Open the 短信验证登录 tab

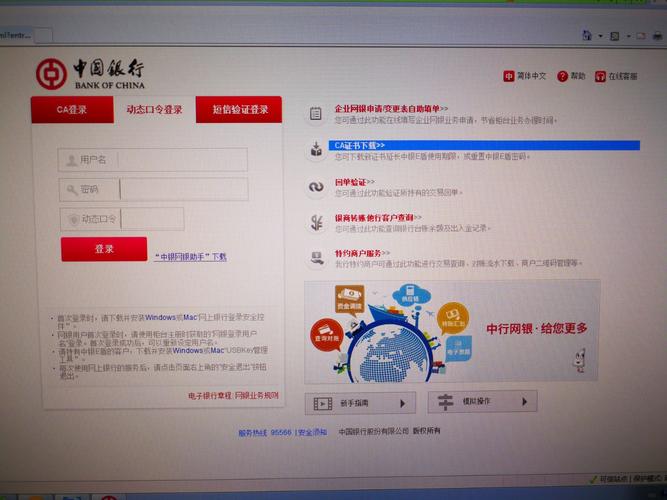point(239,110)
